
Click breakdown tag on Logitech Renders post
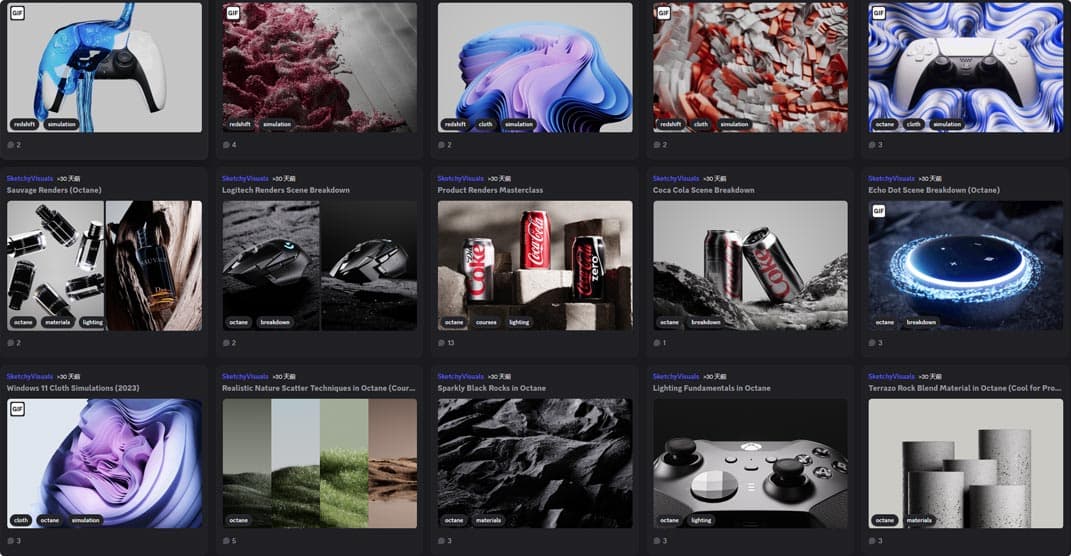point(276,322)
